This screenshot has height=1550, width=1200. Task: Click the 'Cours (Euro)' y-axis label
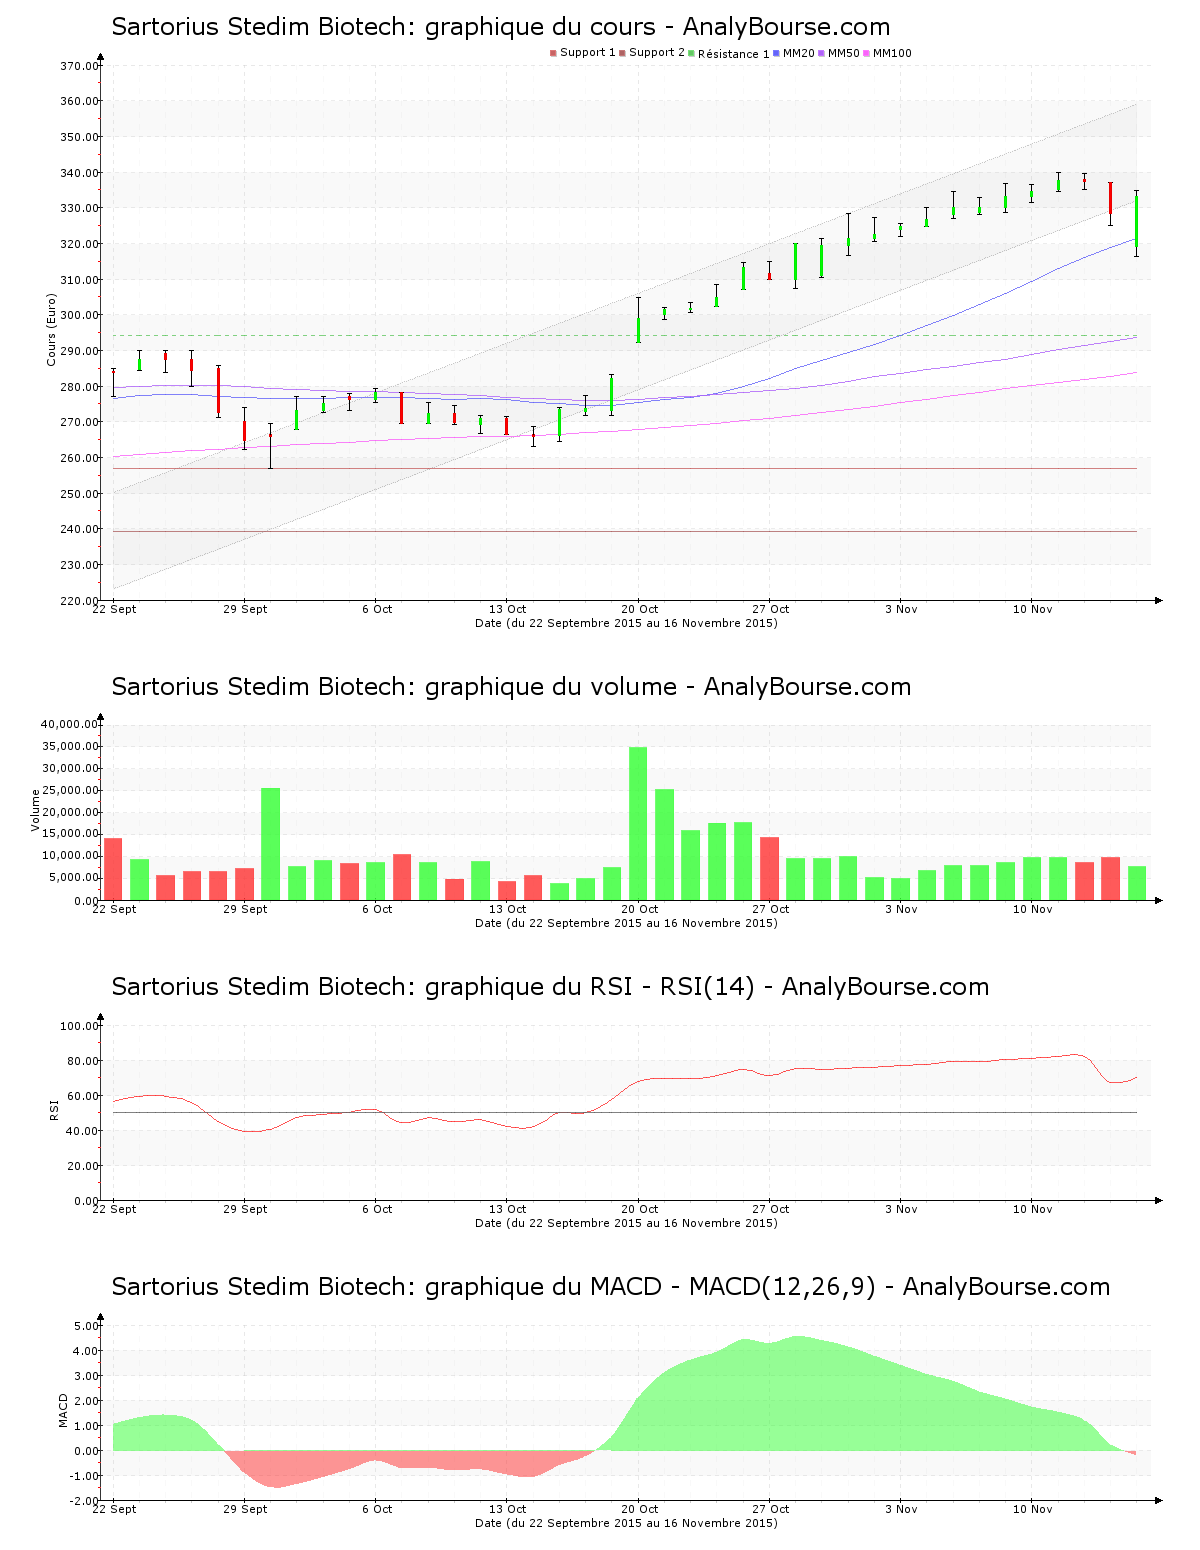coord(51,329)
